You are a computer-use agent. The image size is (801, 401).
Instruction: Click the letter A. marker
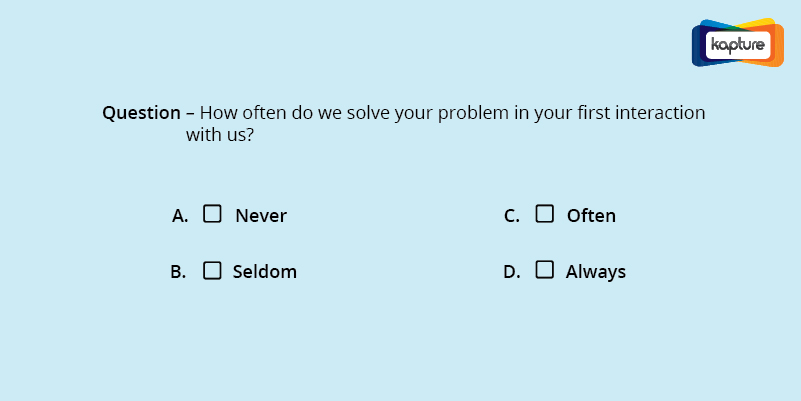point(180,216)
